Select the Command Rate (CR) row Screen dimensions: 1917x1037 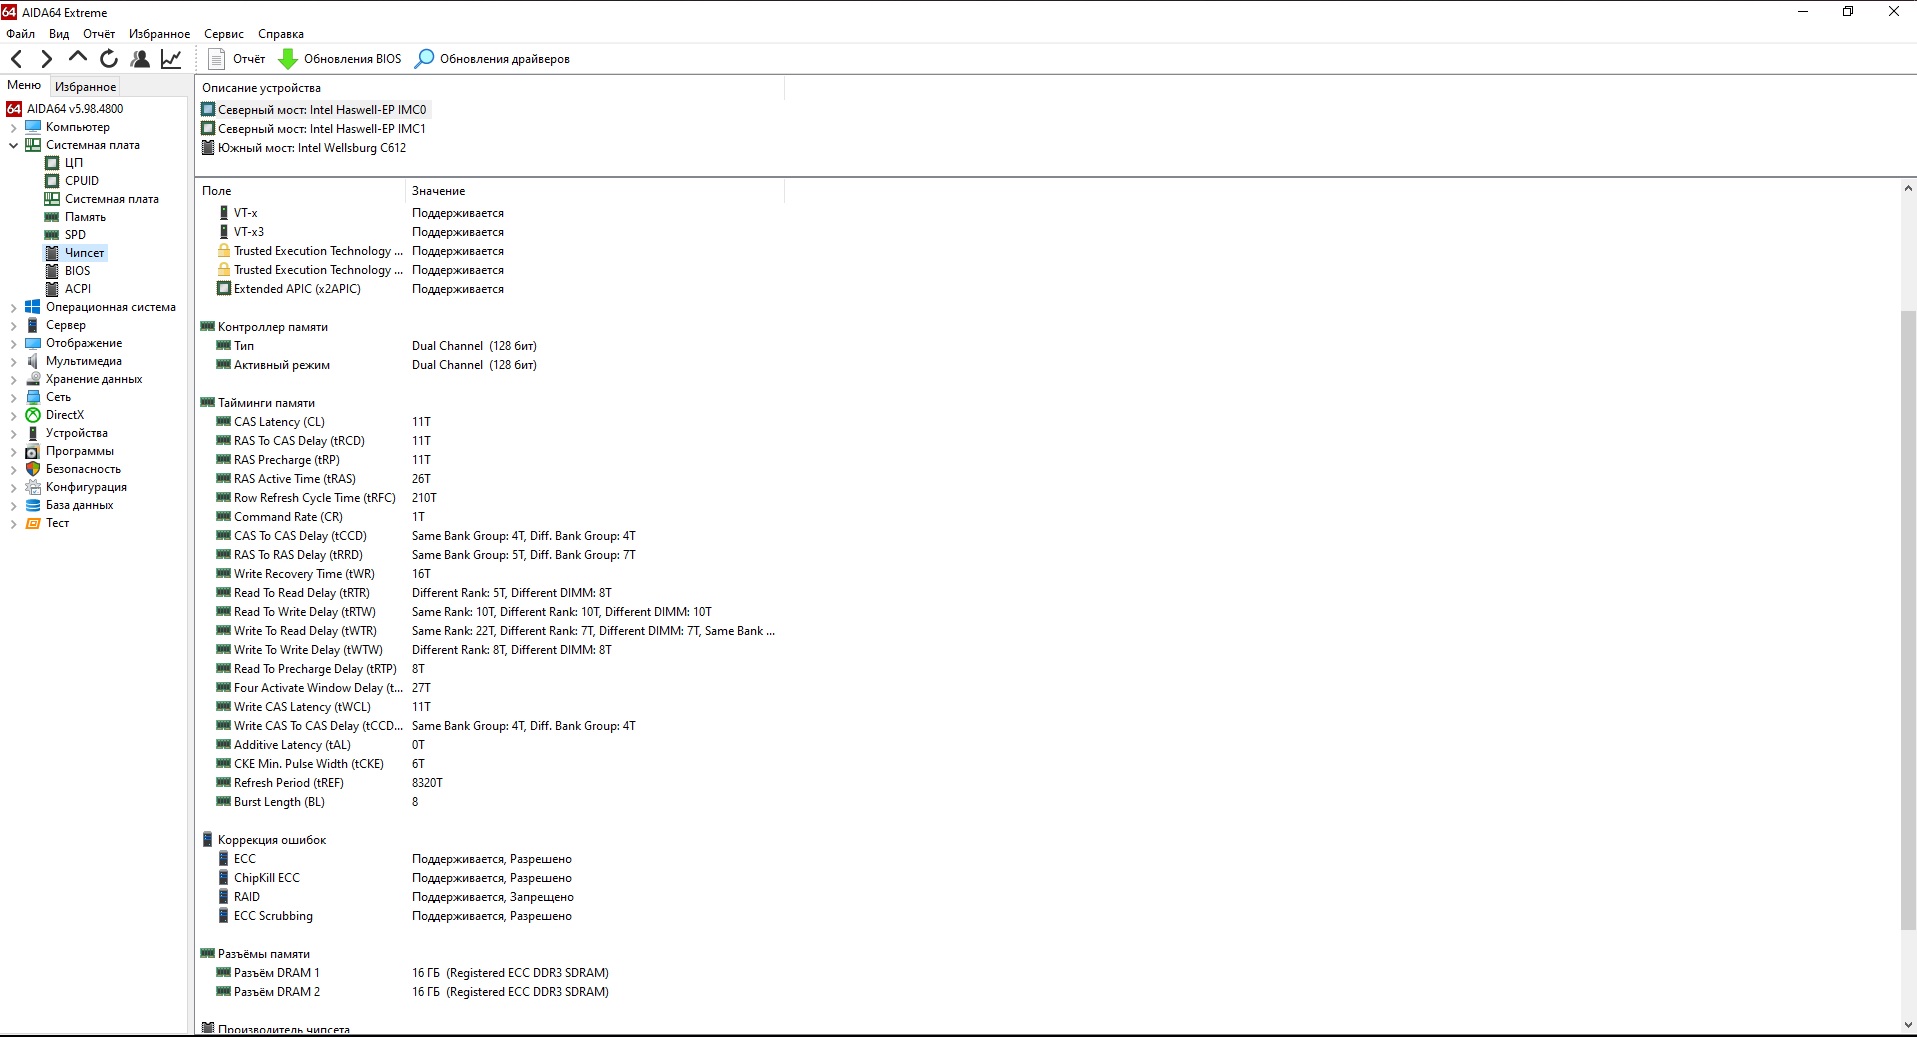pyautogui.click(x=490, y=517)
